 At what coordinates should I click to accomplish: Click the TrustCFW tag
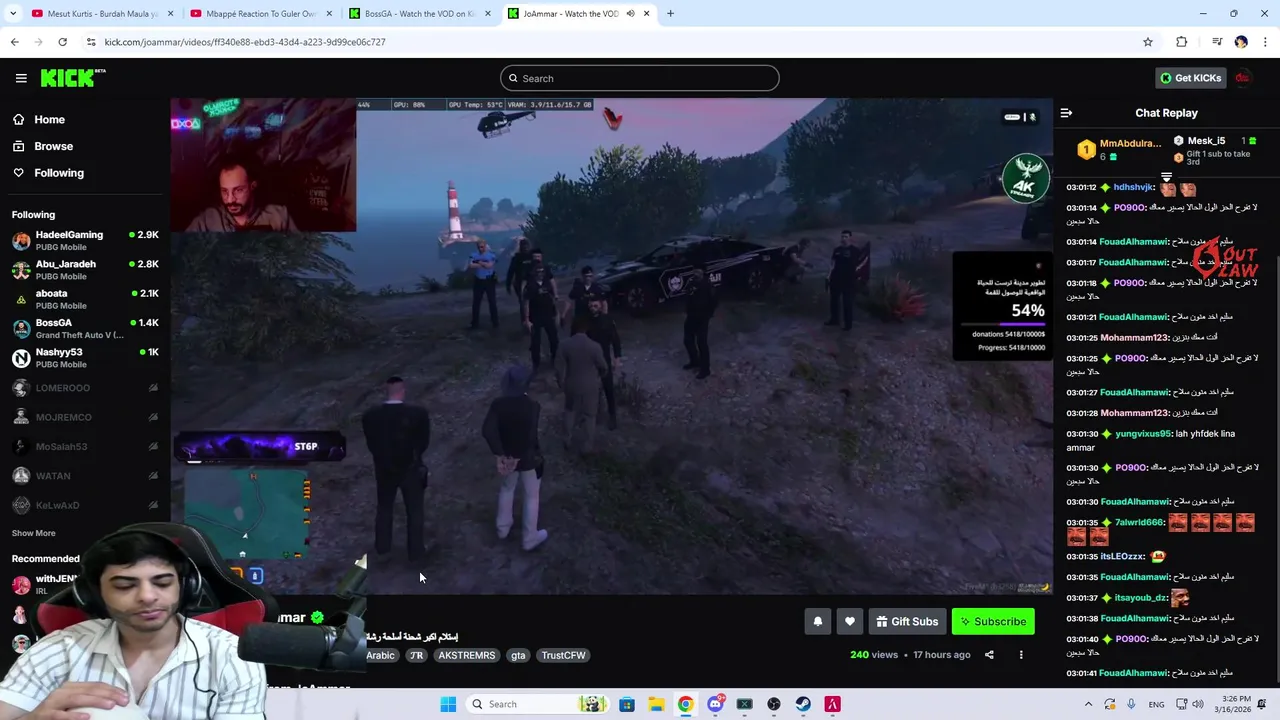tap(563, 655)
